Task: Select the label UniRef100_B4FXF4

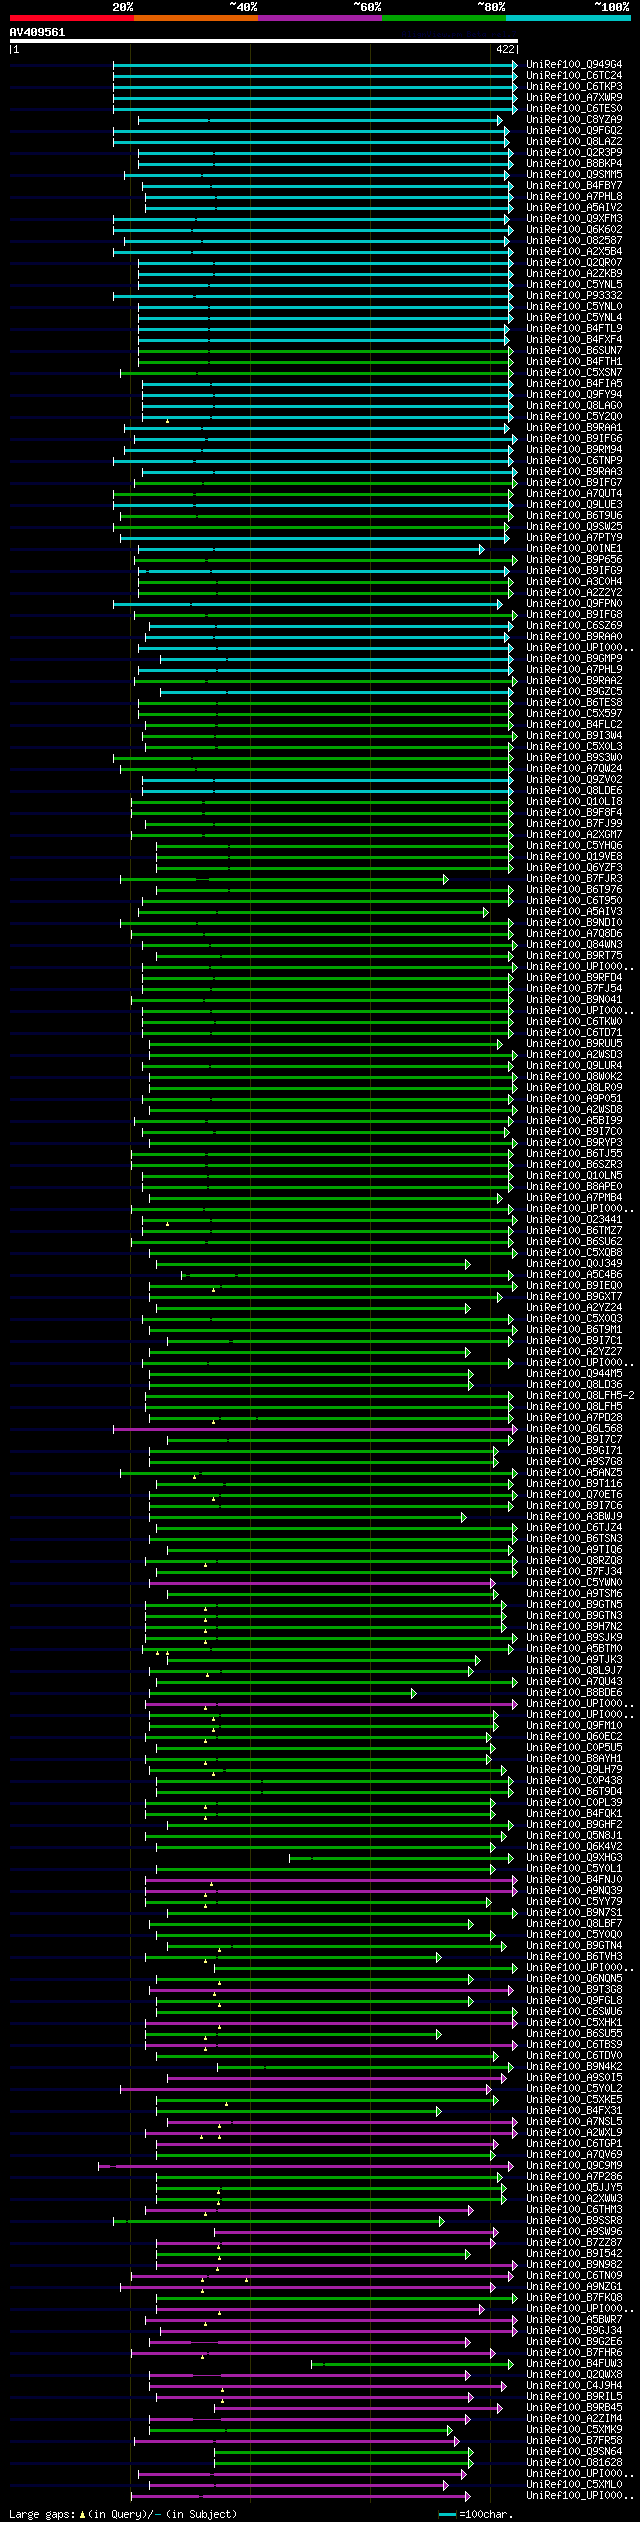Action: (574, 340)
